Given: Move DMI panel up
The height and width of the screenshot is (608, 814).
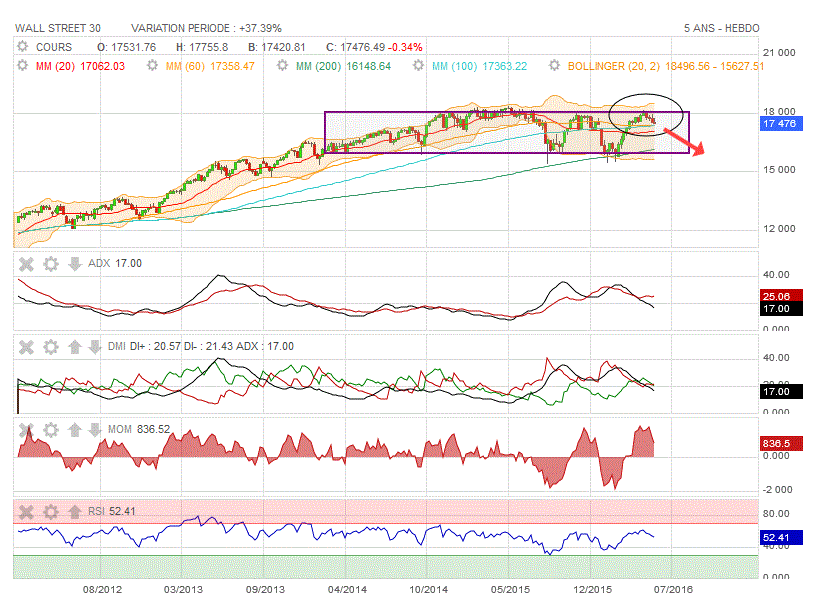Looking at the screenshot, I should tap(74, 347).
